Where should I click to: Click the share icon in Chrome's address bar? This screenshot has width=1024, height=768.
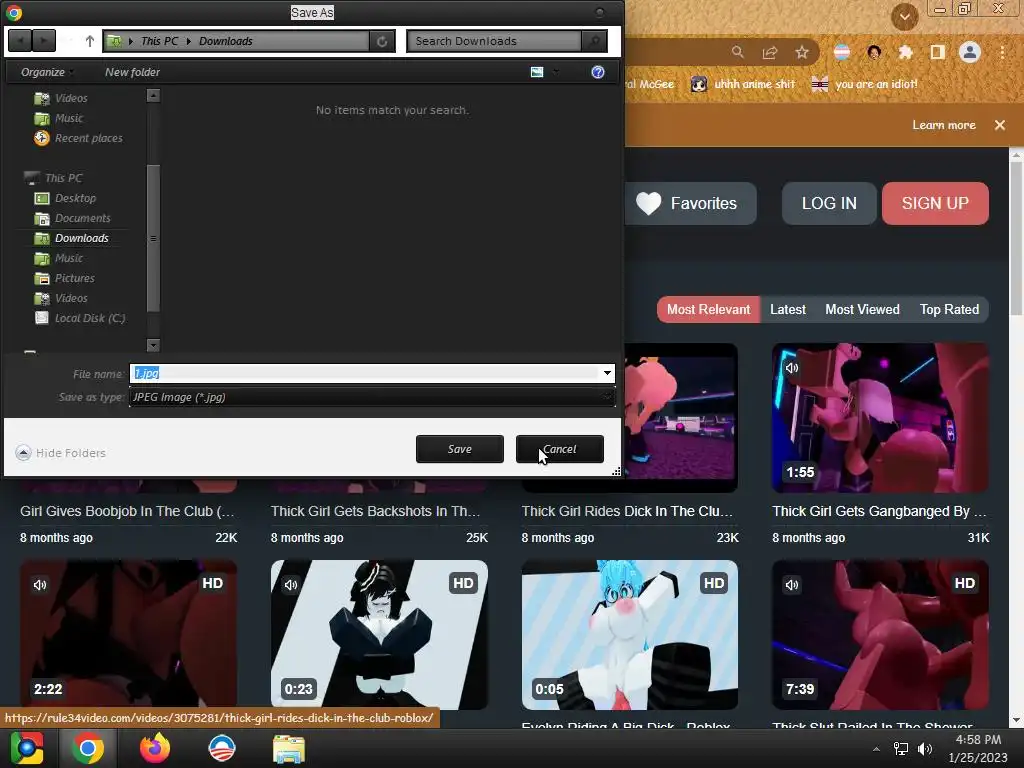click(x=770, y=52)
